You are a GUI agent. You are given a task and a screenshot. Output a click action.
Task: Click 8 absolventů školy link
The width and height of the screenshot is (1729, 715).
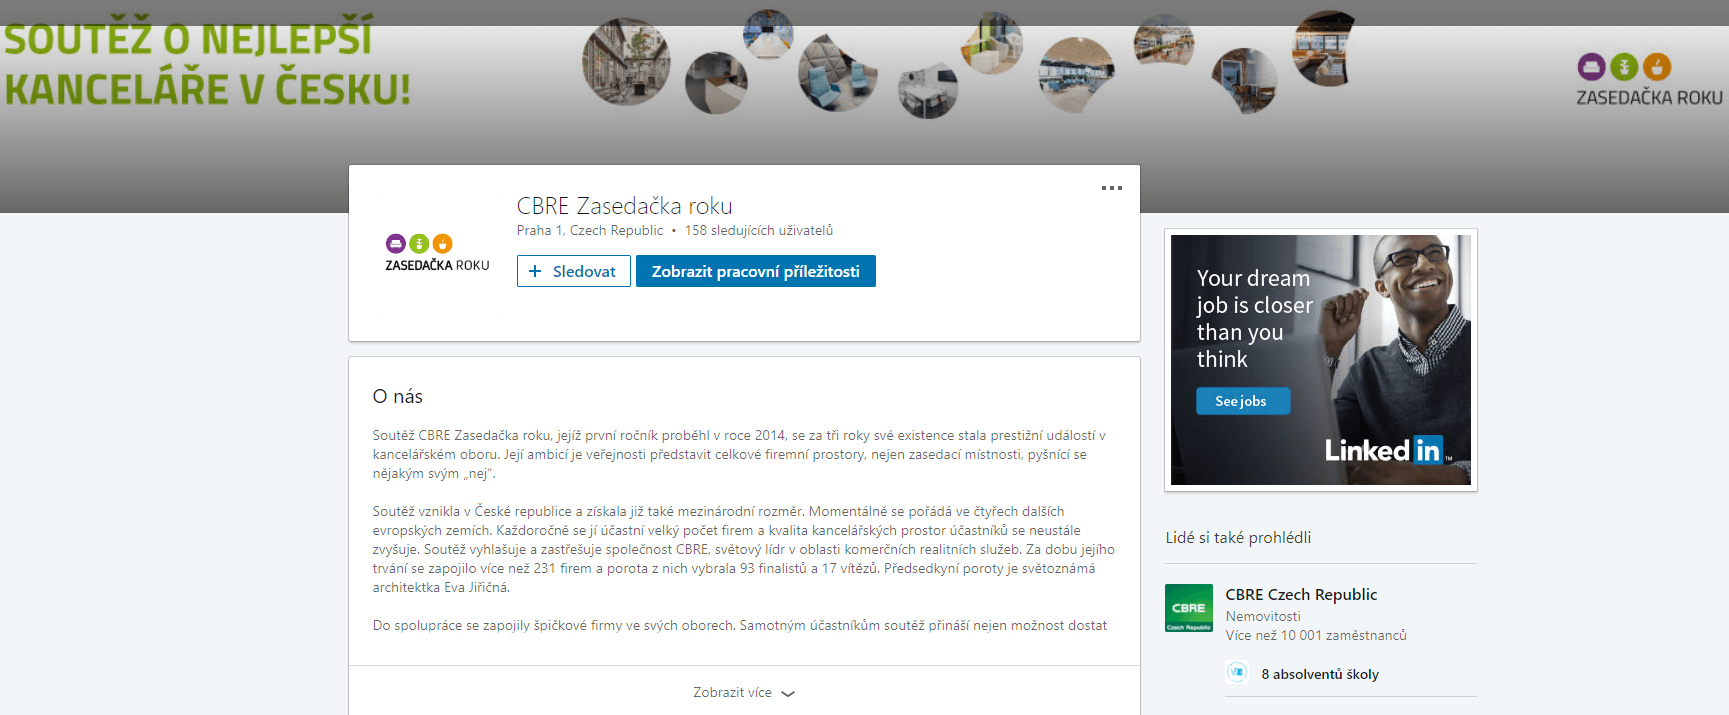coord(1320,674)
